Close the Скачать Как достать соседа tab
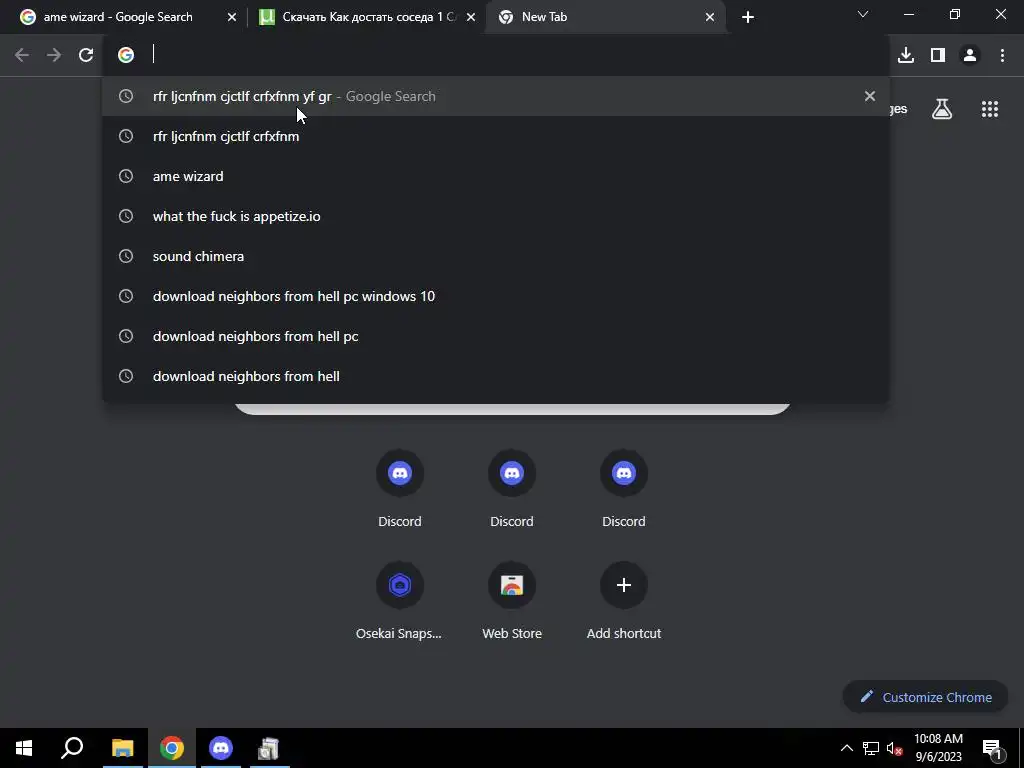Viewport: 1024px width, 768px height. (470, 18)
